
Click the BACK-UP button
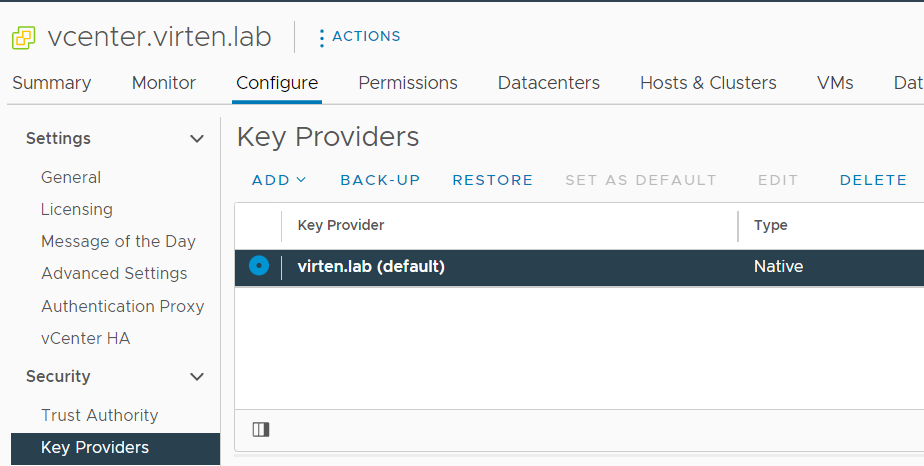(x=380, y=180)
